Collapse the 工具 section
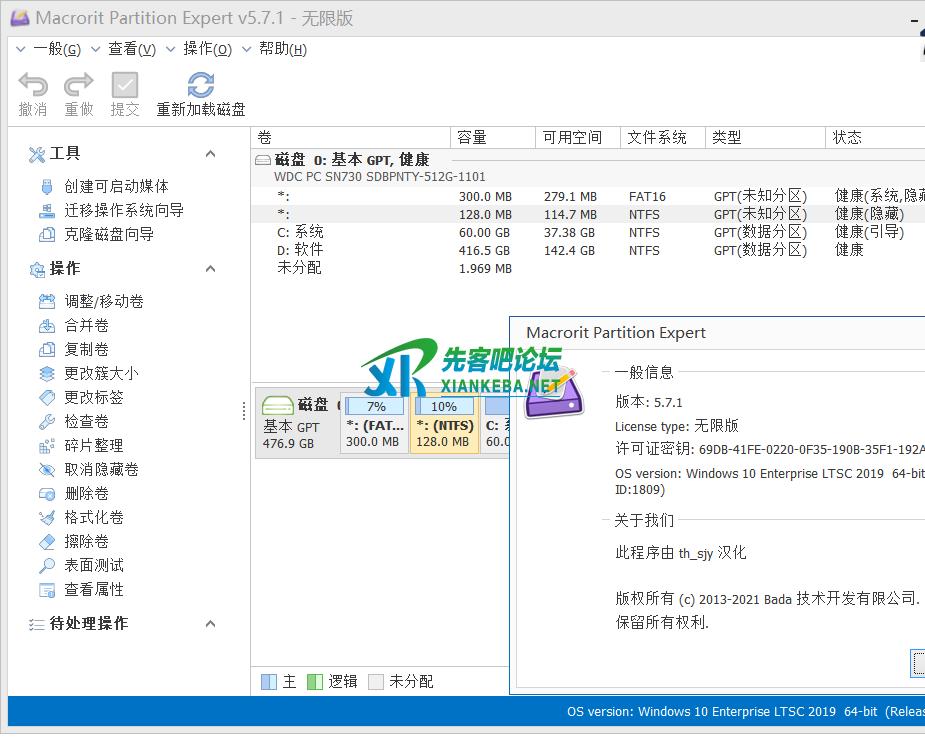Image resolution: width=925 pixels, height=738 pixels. coord(210,154)
